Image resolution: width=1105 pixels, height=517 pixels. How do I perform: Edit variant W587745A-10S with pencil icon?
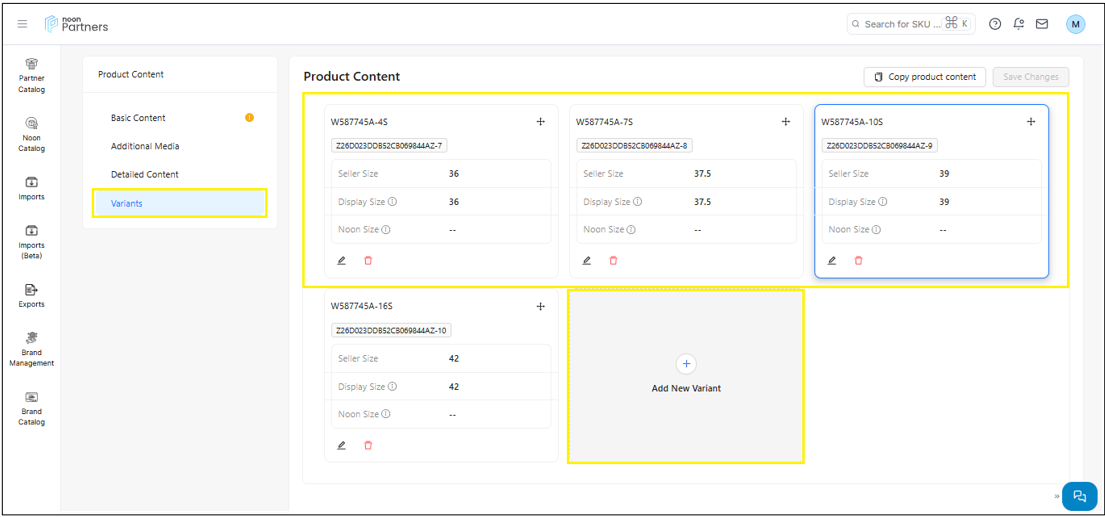(x=832, y=261)
